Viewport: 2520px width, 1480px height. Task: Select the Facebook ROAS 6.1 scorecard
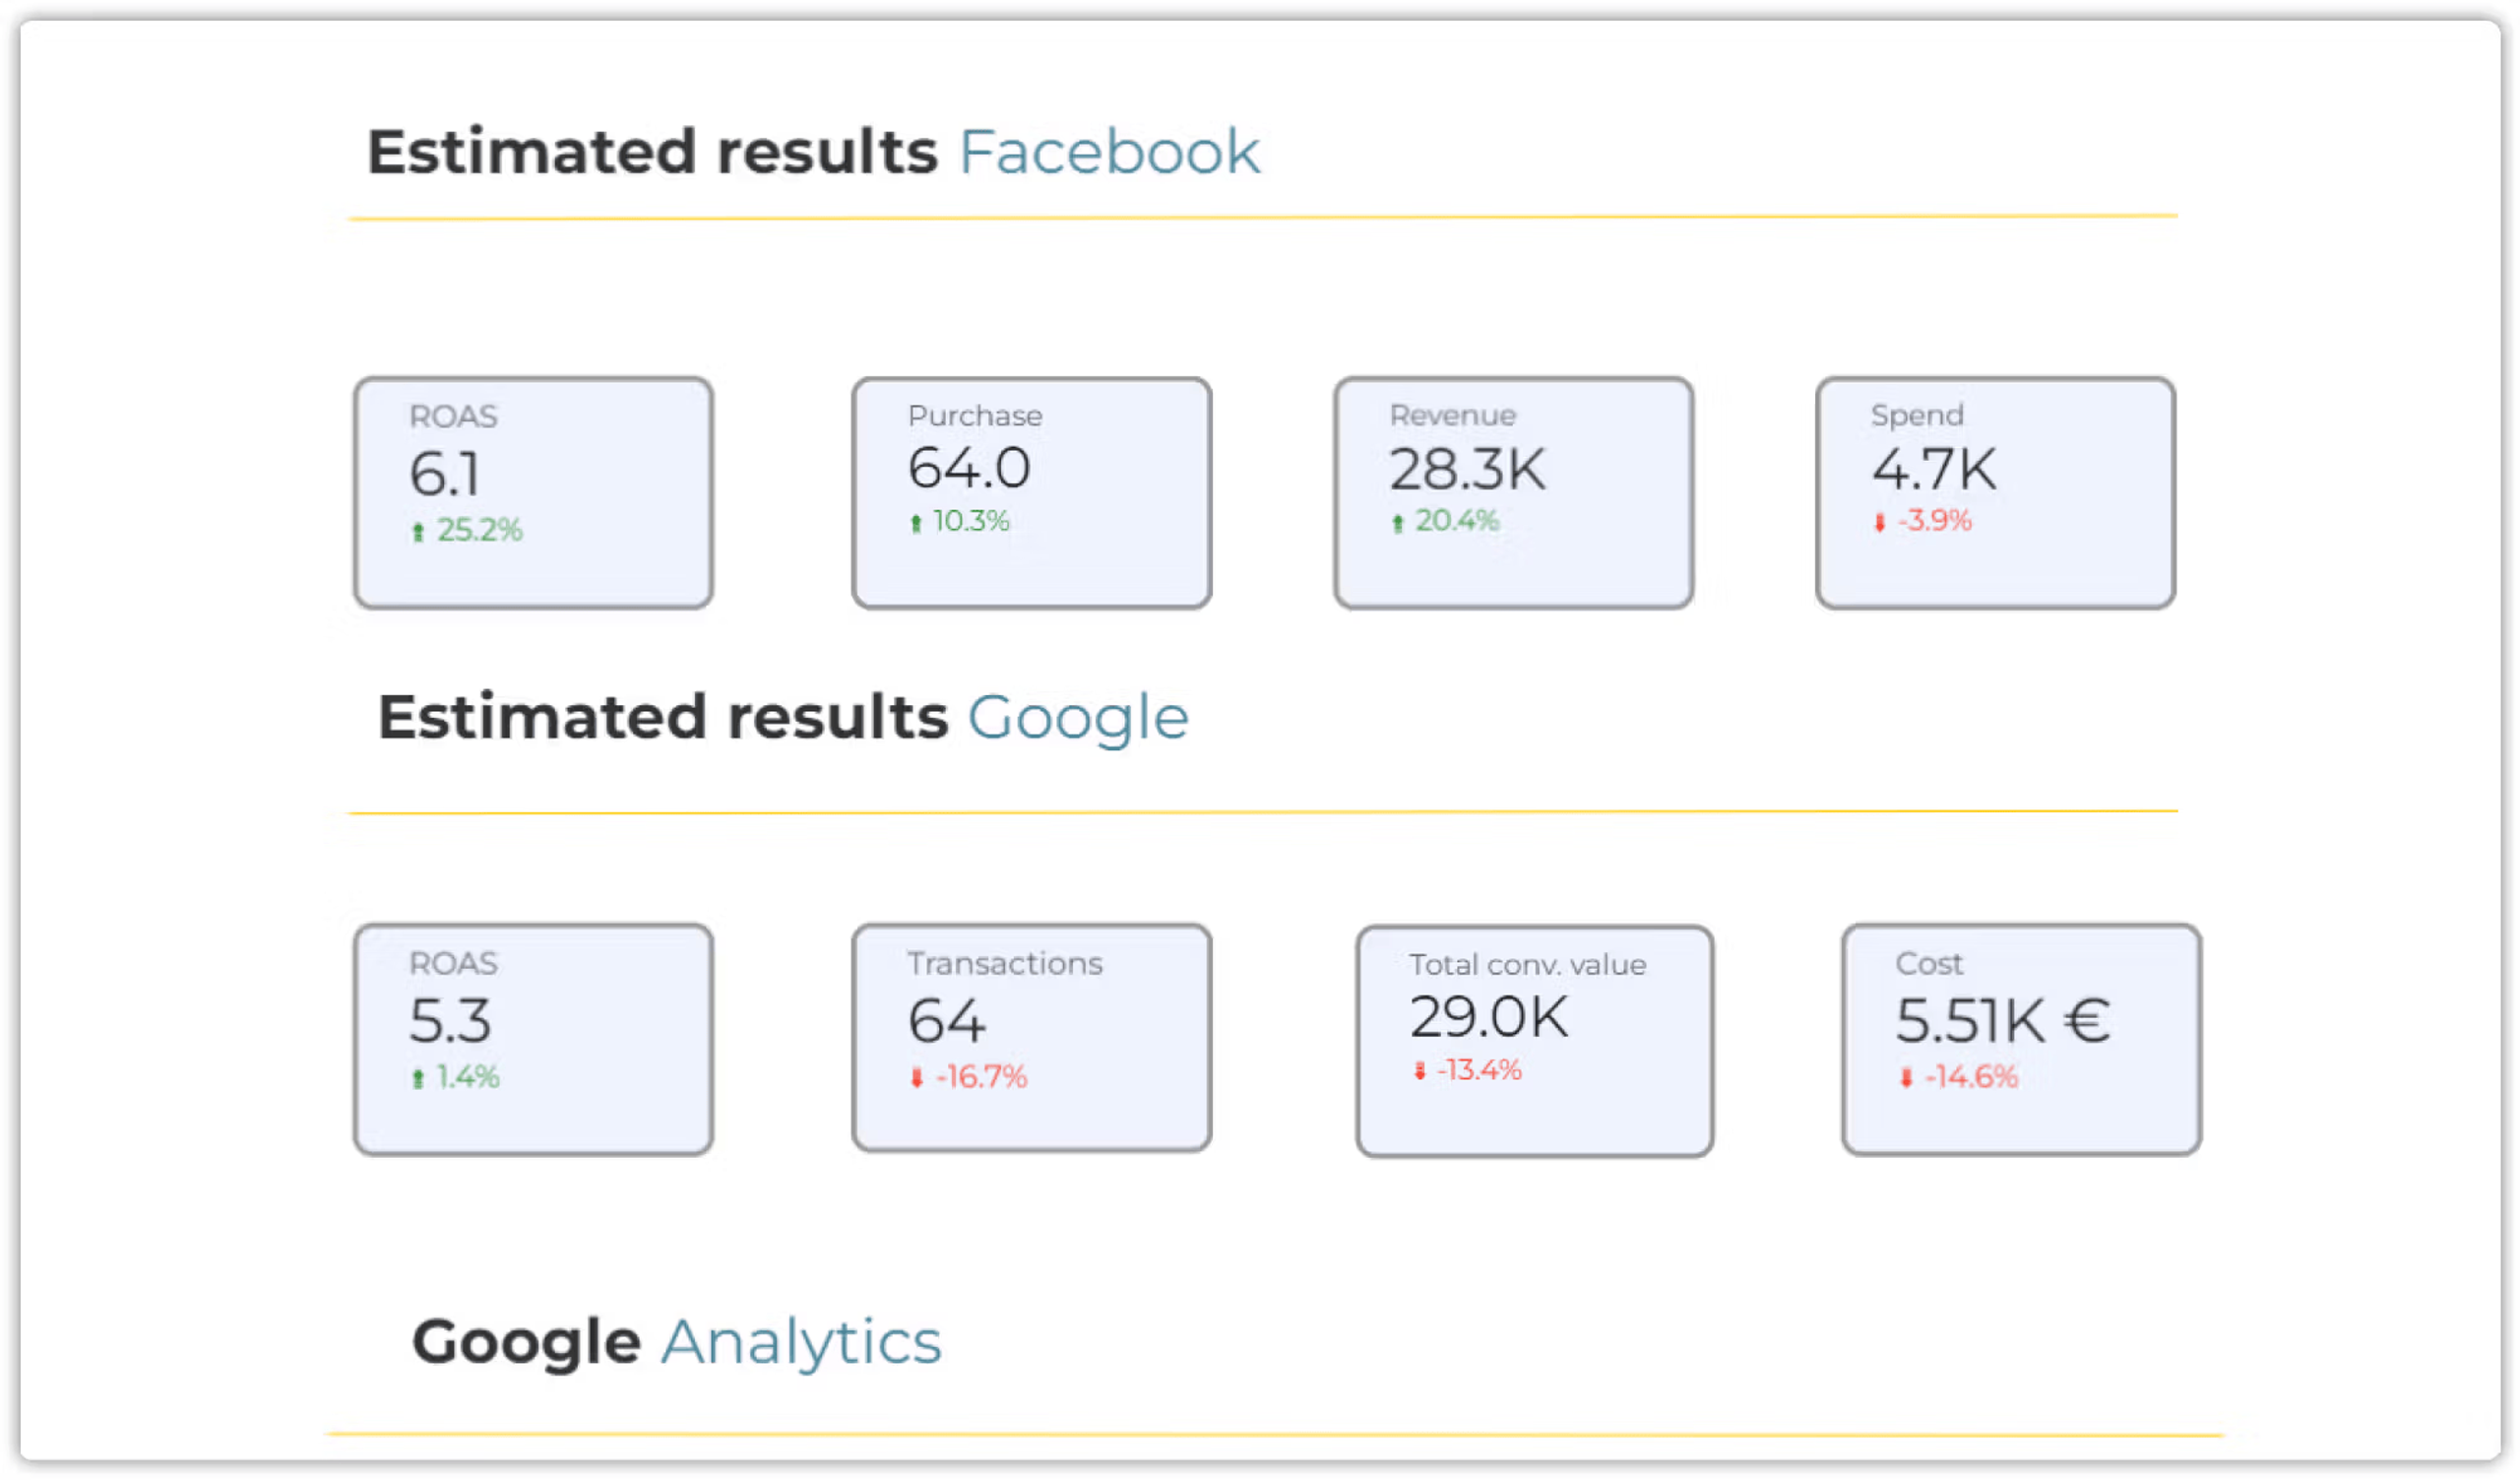click(533, 492)
